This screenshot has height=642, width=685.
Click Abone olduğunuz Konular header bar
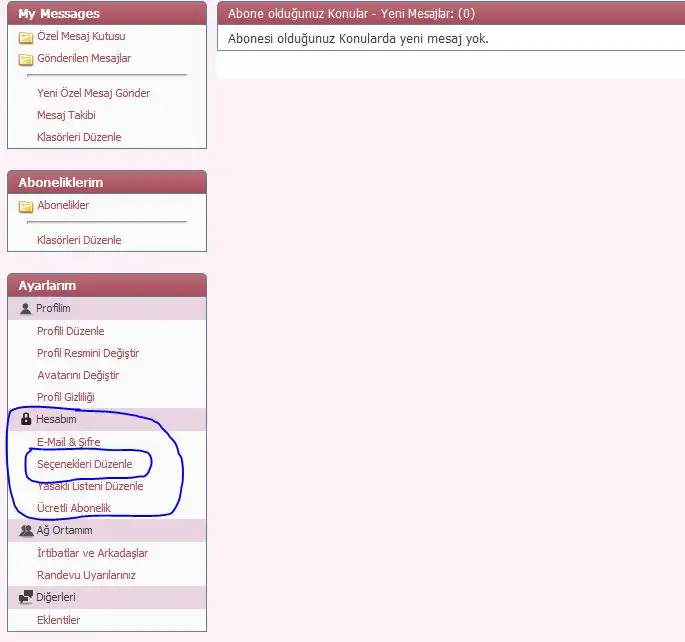click(451, 14)
